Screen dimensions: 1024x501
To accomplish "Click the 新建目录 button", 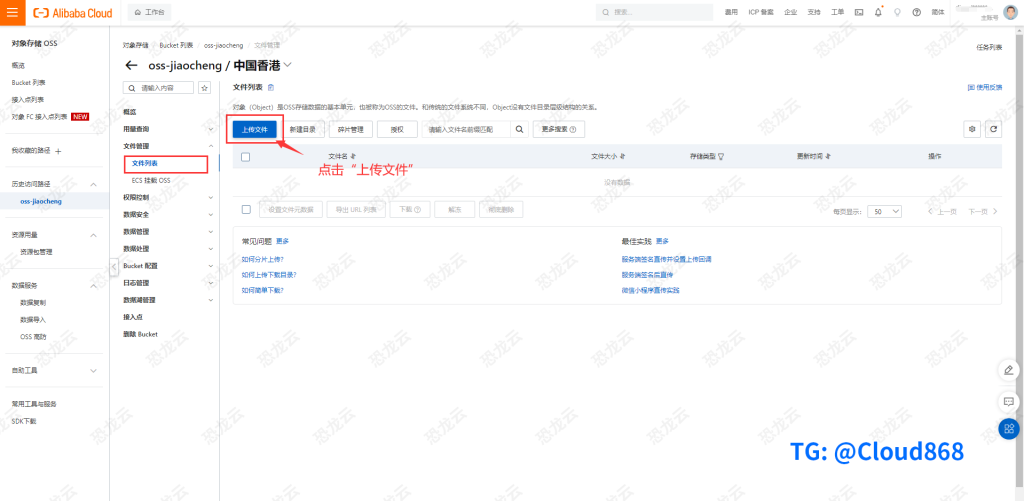I will click(x=302, y=129).
